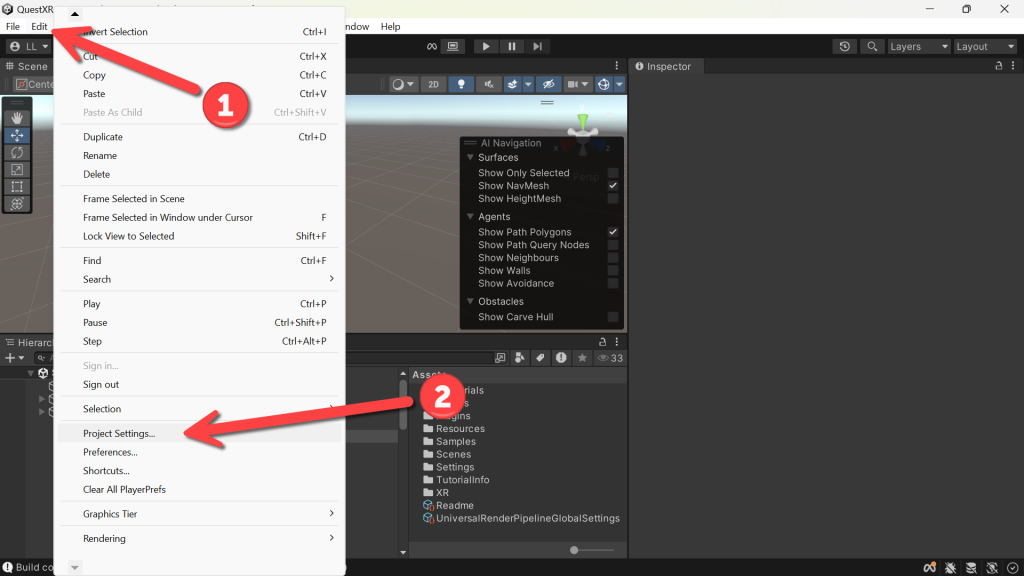Lock the Inspector panel padlock icon
Viewport: 1024px width, 576px height.
click(999, 66)
